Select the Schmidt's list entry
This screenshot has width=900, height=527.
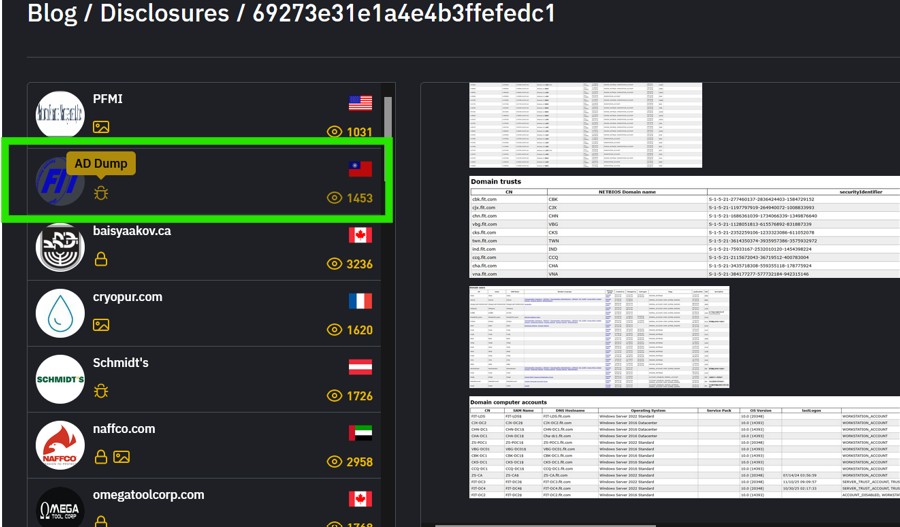click(204, 379)
